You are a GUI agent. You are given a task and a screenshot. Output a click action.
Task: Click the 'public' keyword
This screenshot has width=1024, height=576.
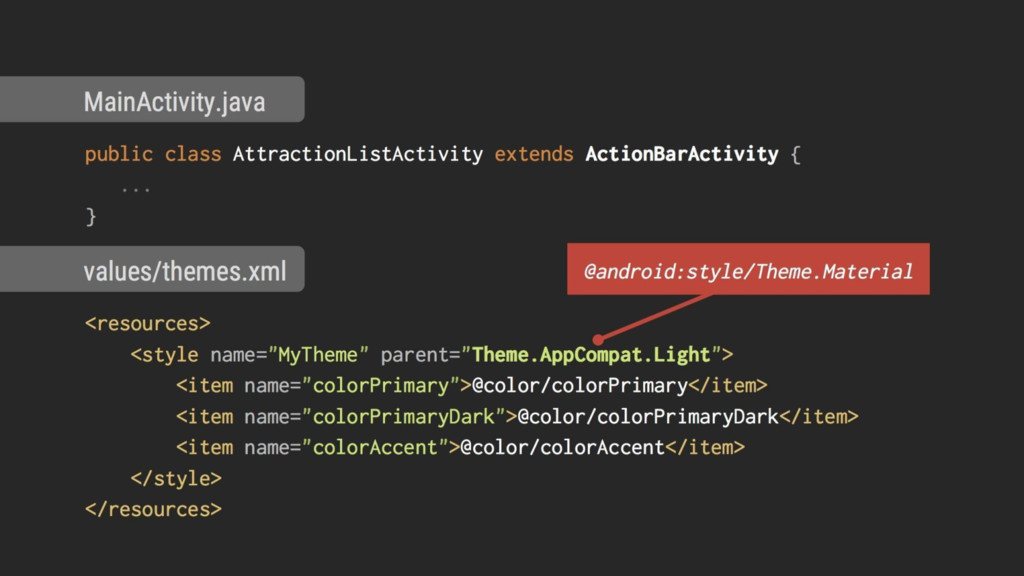(118, 155)
